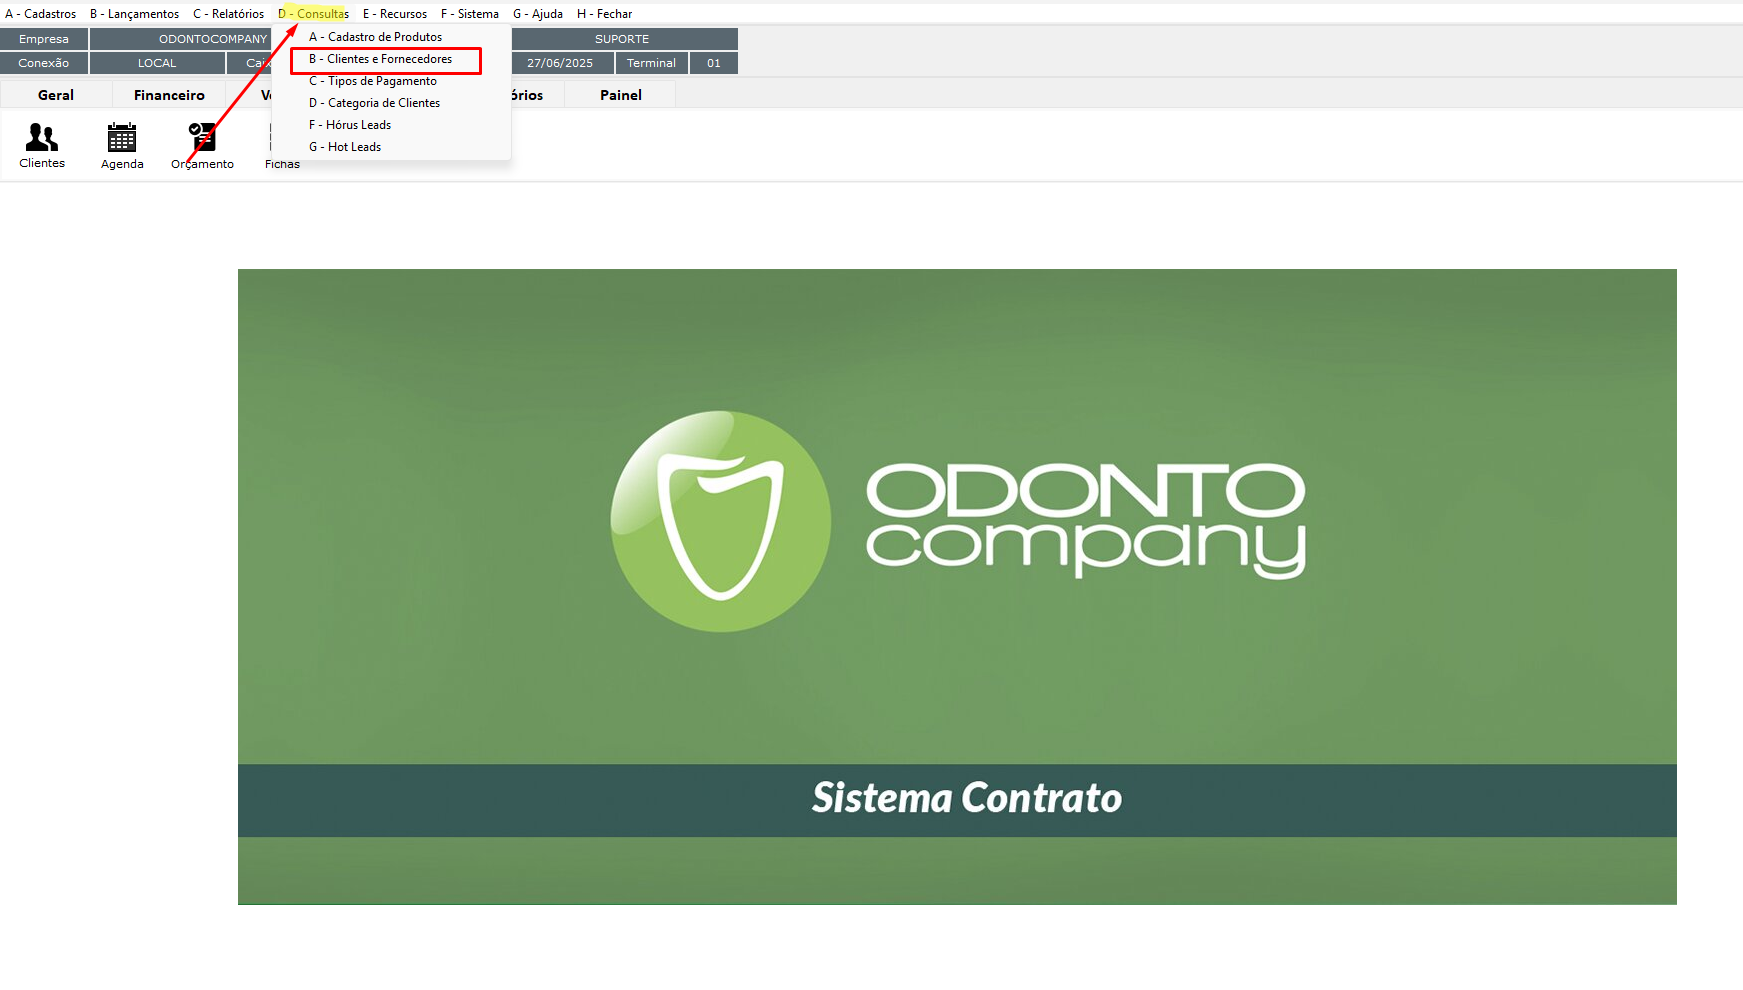The width and height of the screenshot is (1743, 990).
Task: Open E - Recursos menu
Action: pos(395,14)
